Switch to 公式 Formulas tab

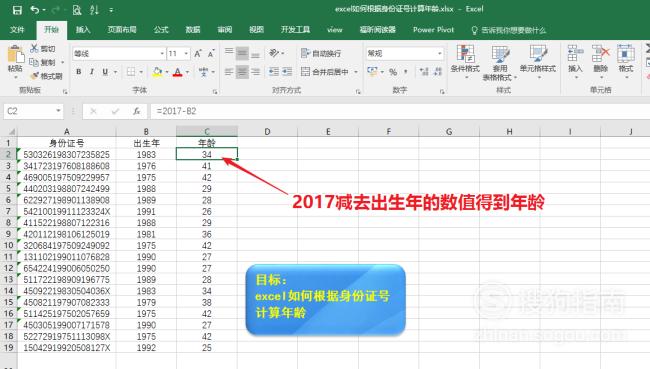click(161, 30)
